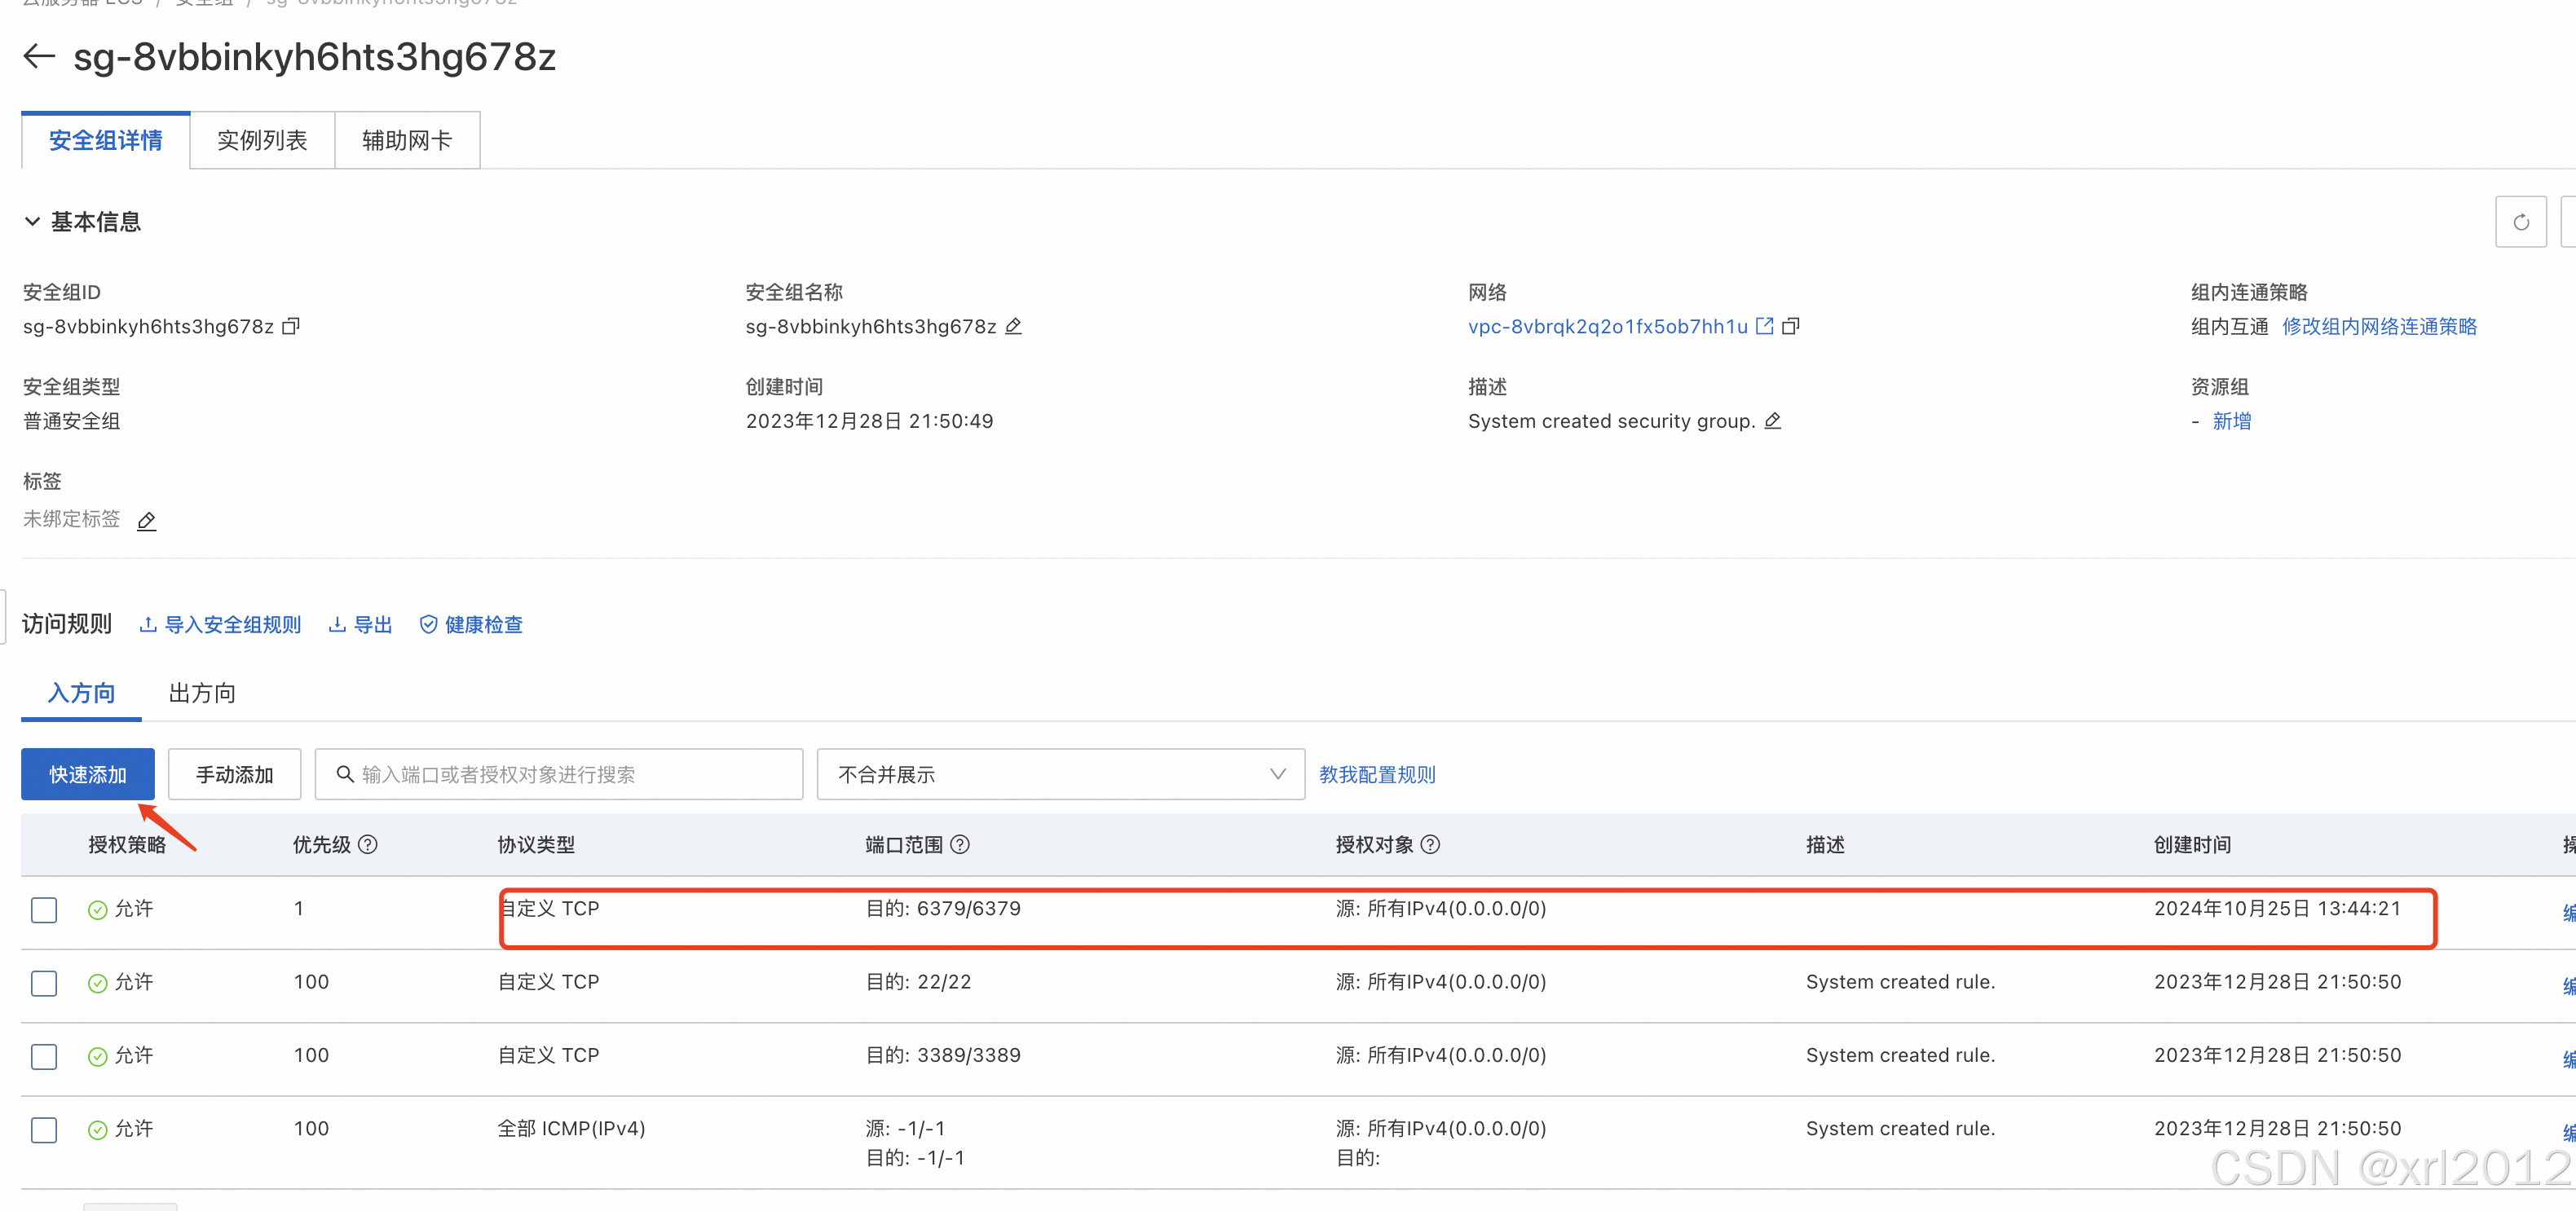Switch to the 辅助网卡 tab
The image size is (2576, 1211).
(407, 140)
